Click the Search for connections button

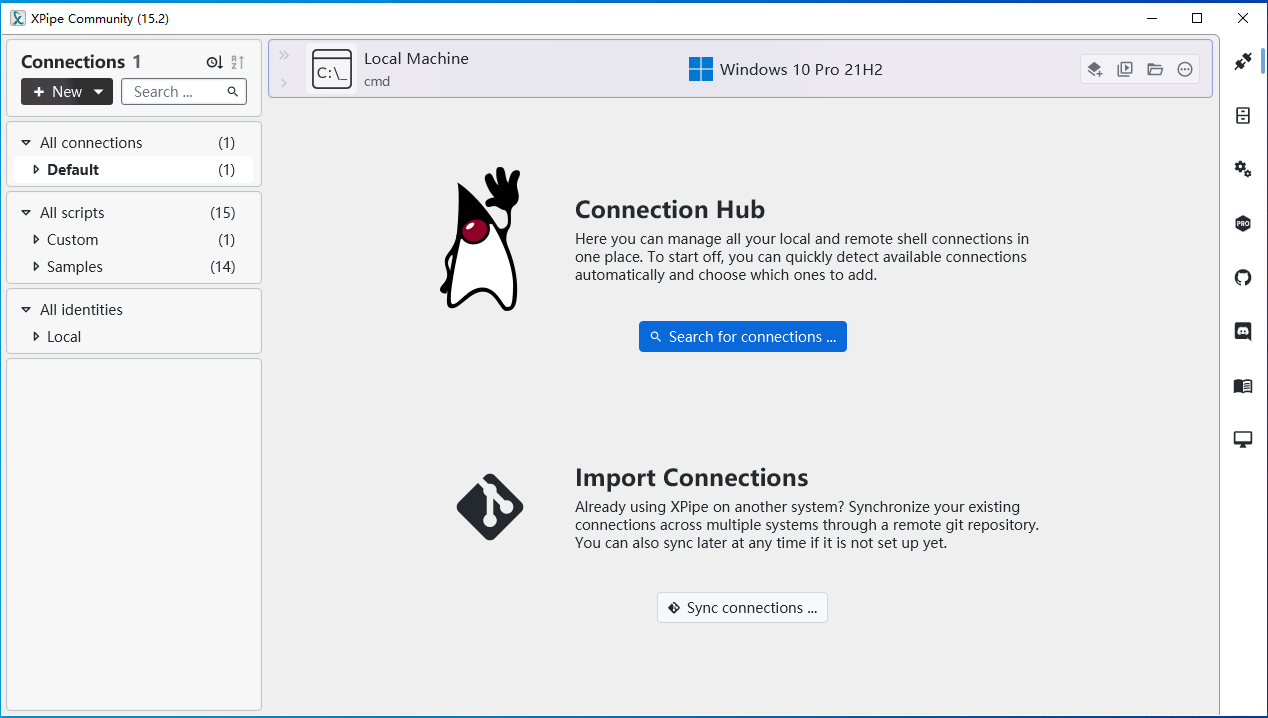point(743,337)
